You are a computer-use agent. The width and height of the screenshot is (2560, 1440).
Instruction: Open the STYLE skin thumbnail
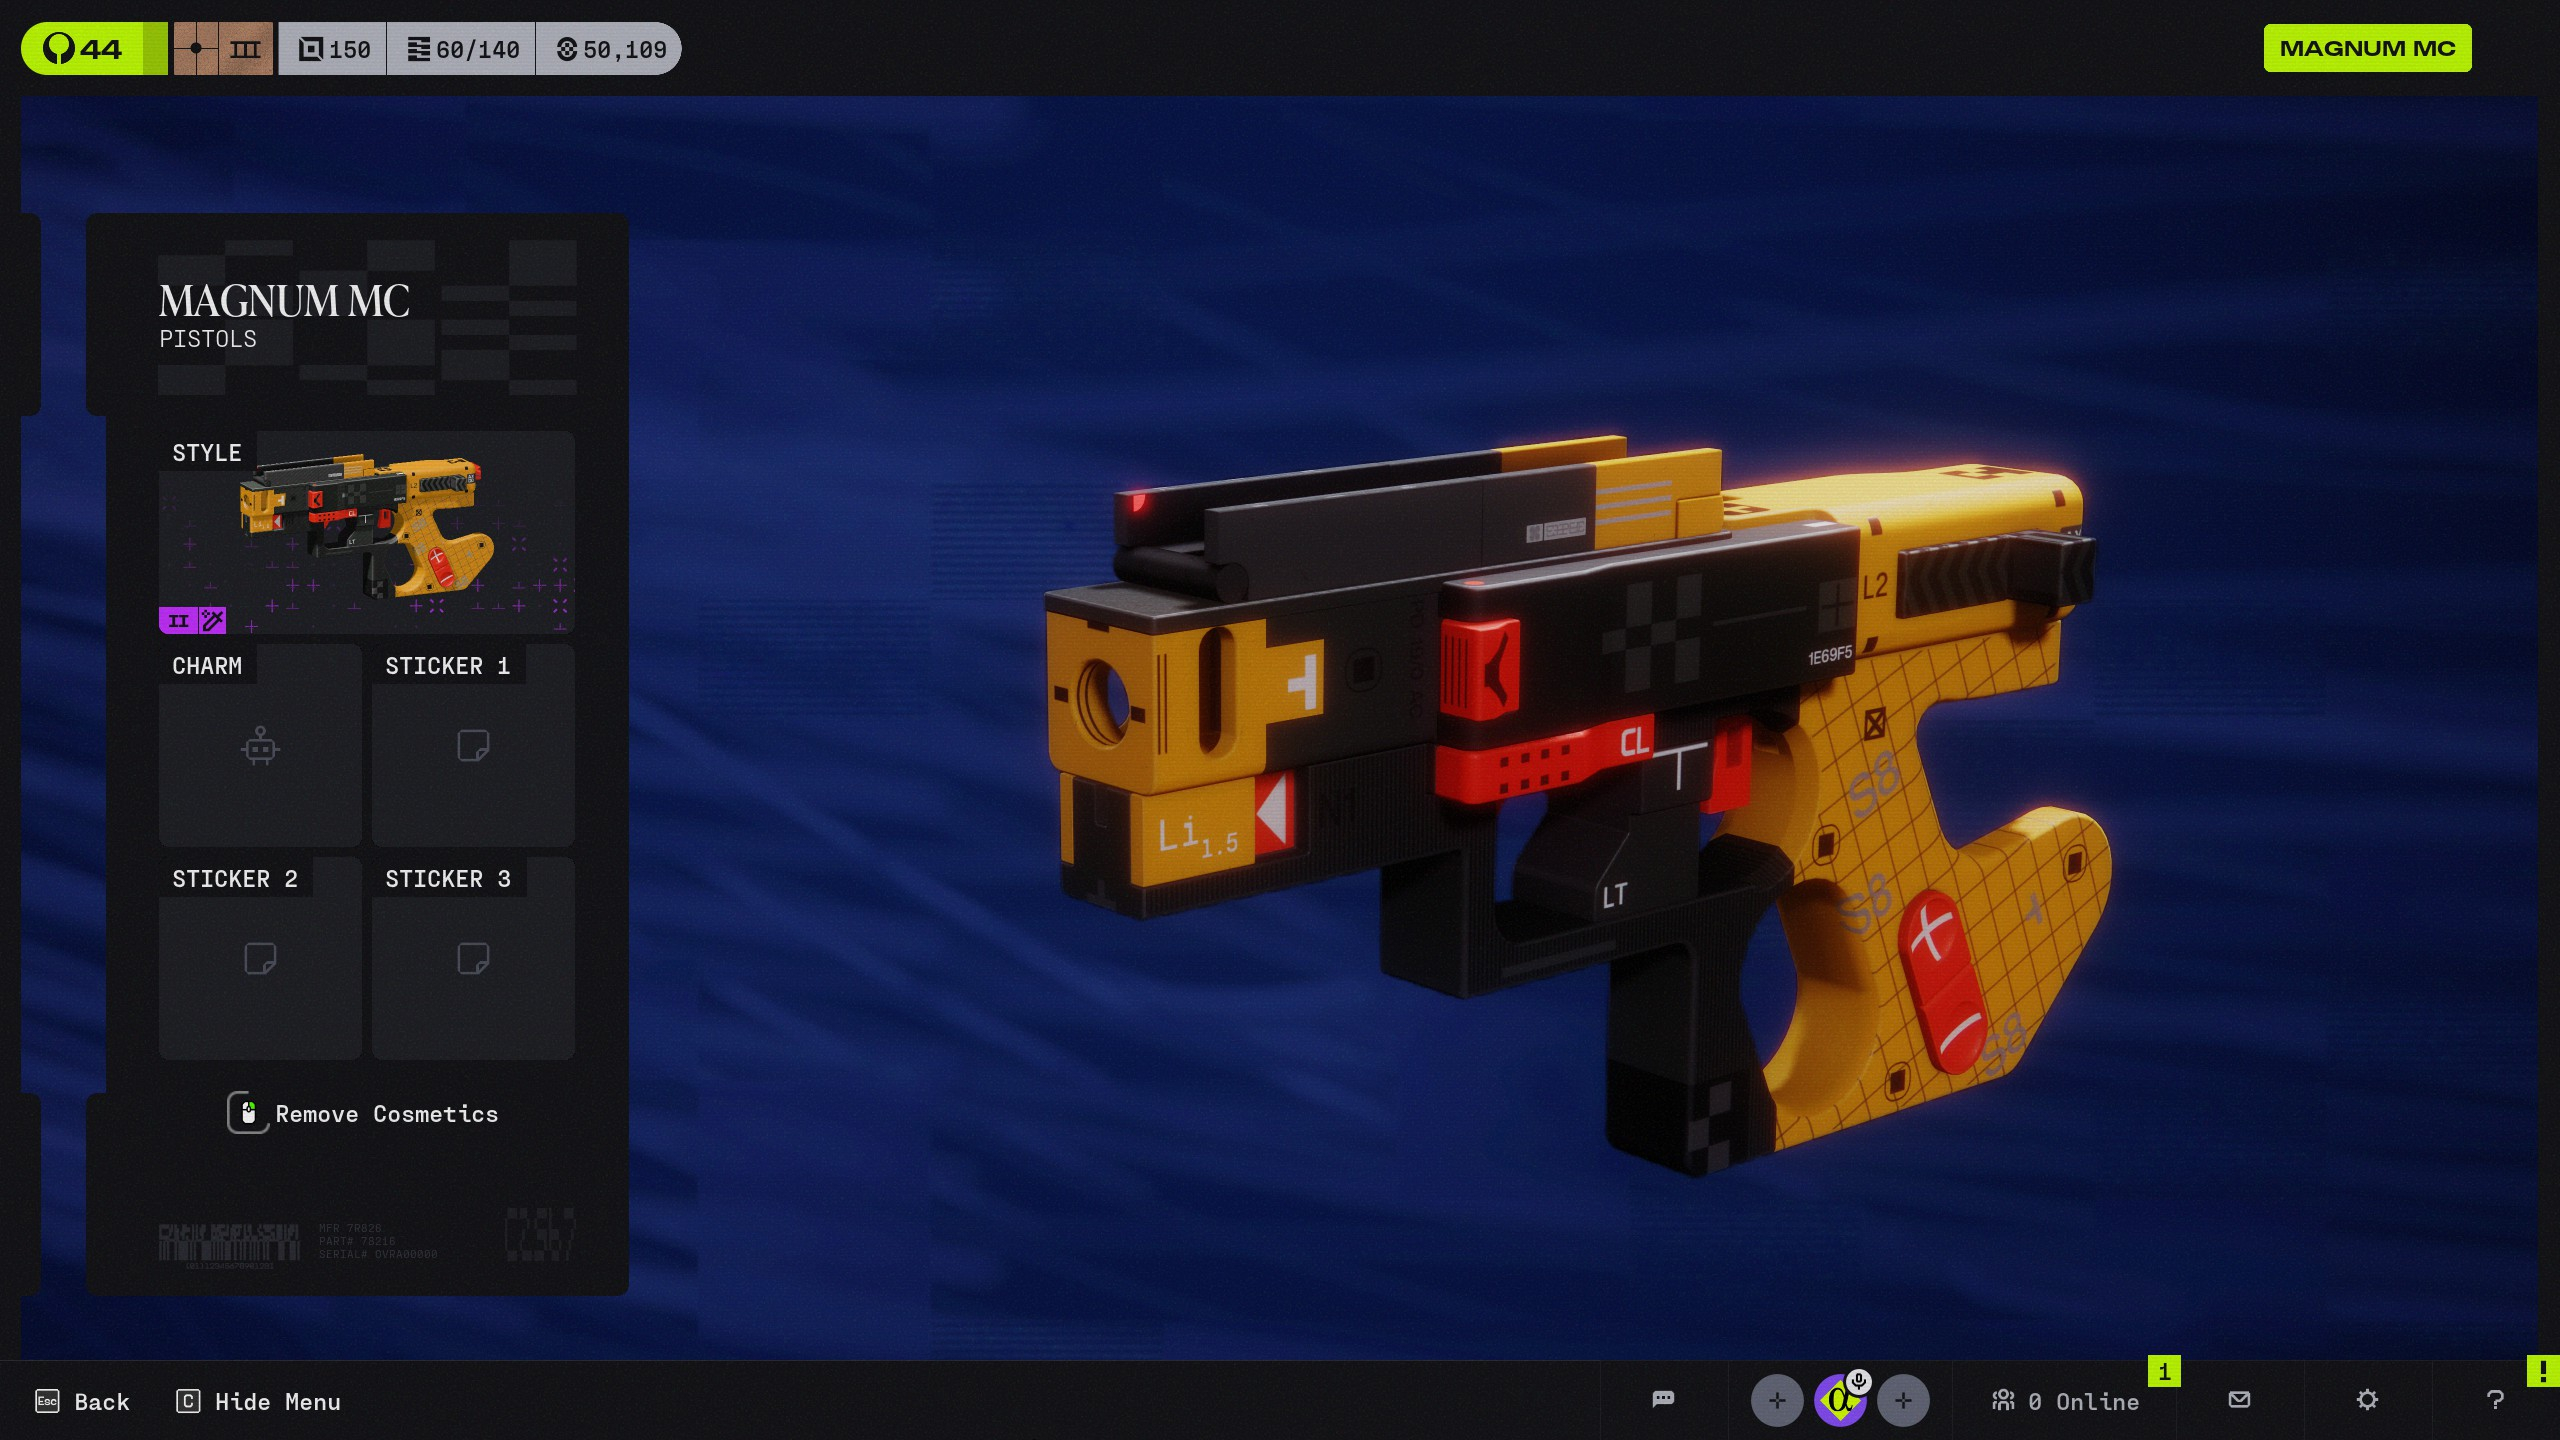[x=367, y=533]
